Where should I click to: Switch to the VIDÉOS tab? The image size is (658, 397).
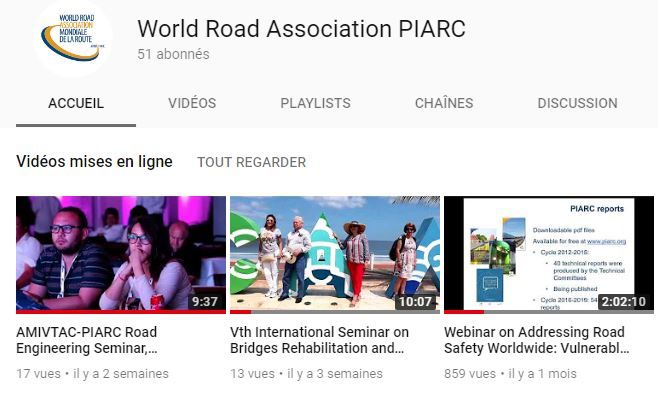[x=192, y=103]
